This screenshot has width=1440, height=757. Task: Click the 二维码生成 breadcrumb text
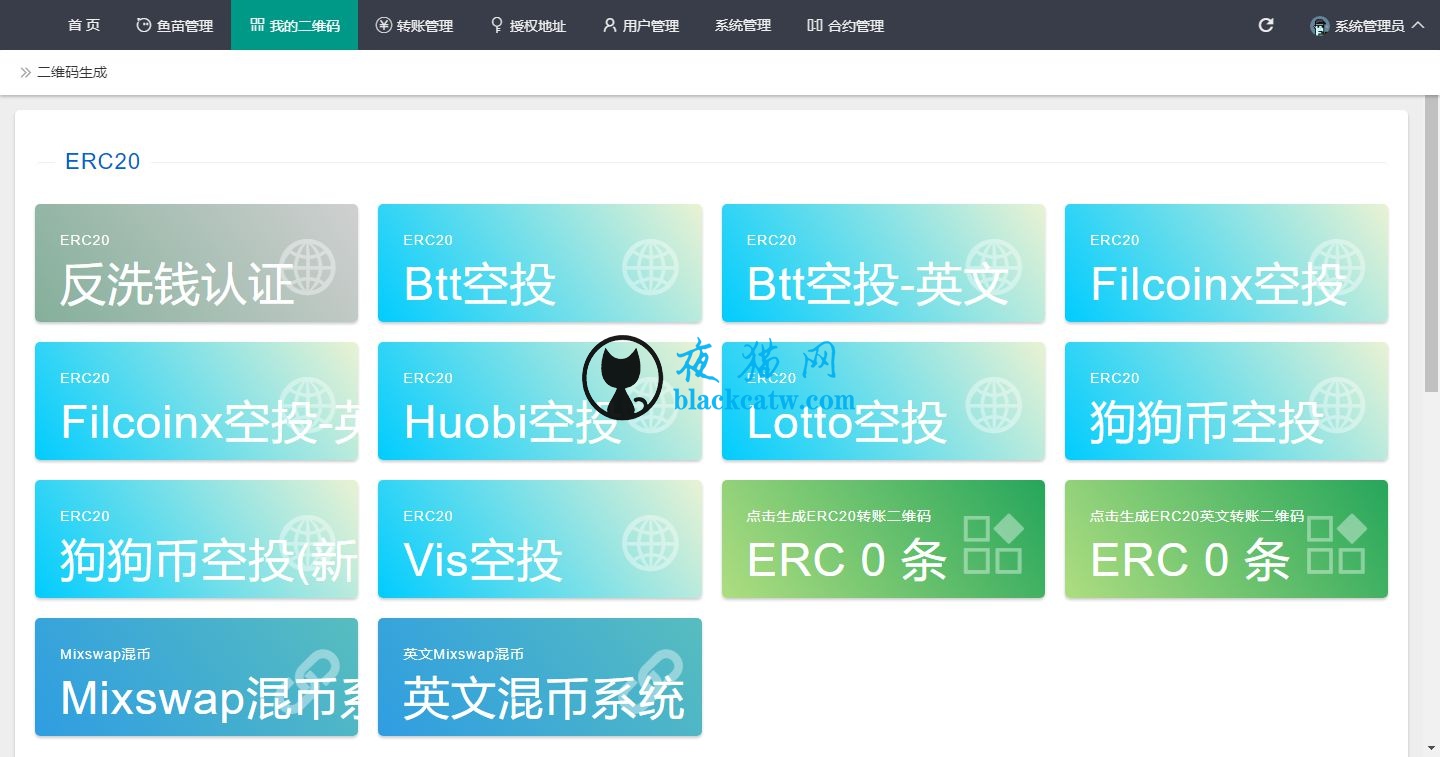pos(72,72)
